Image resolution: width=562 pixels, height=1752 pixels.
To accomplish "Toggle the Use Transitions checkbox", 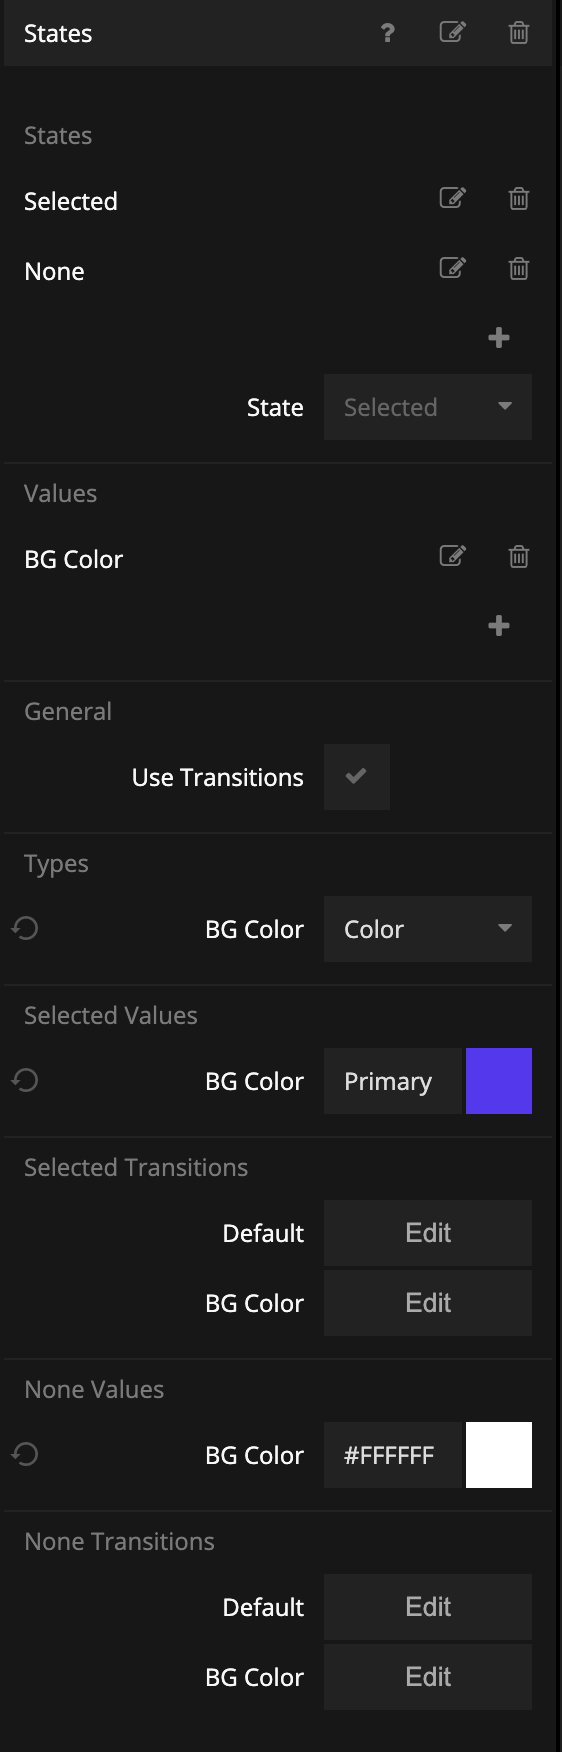I will pyautogui.click(x=357, y=777).
